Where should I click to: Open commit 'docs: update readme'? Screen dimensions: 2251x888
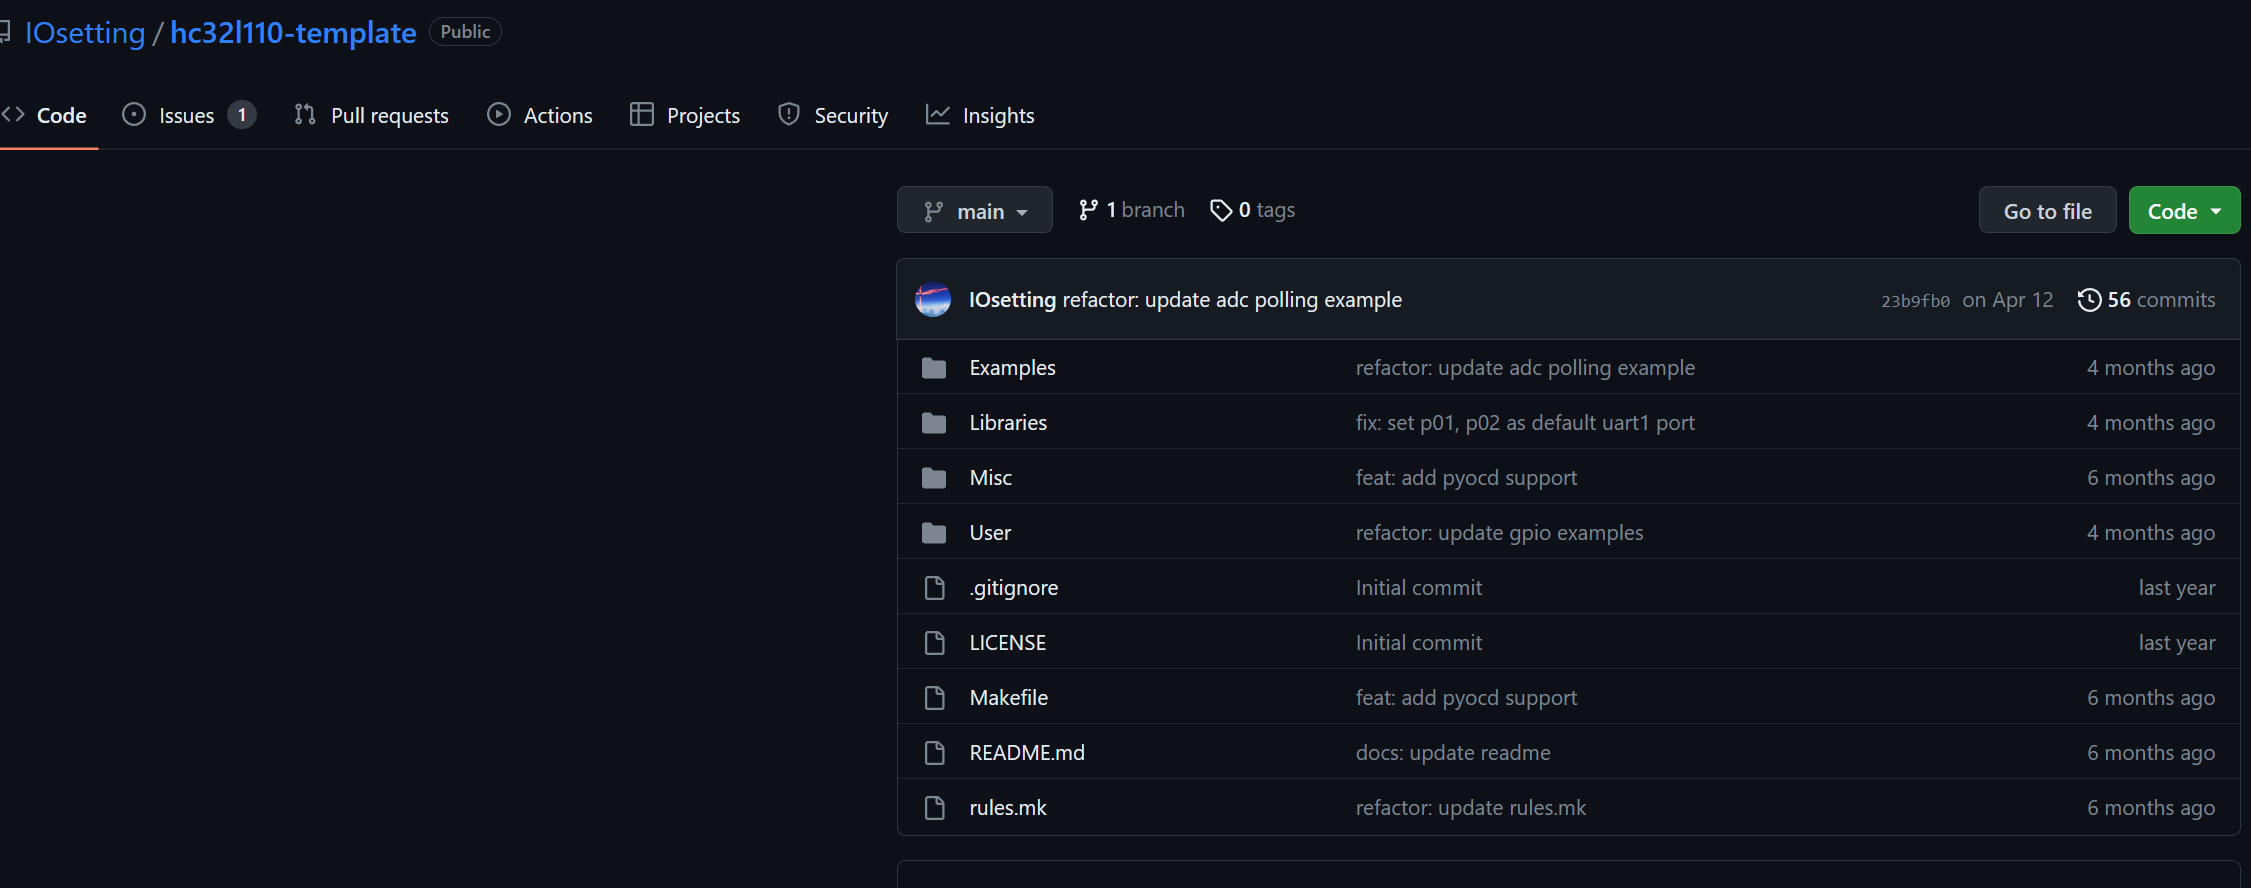tap(1453, 753)
